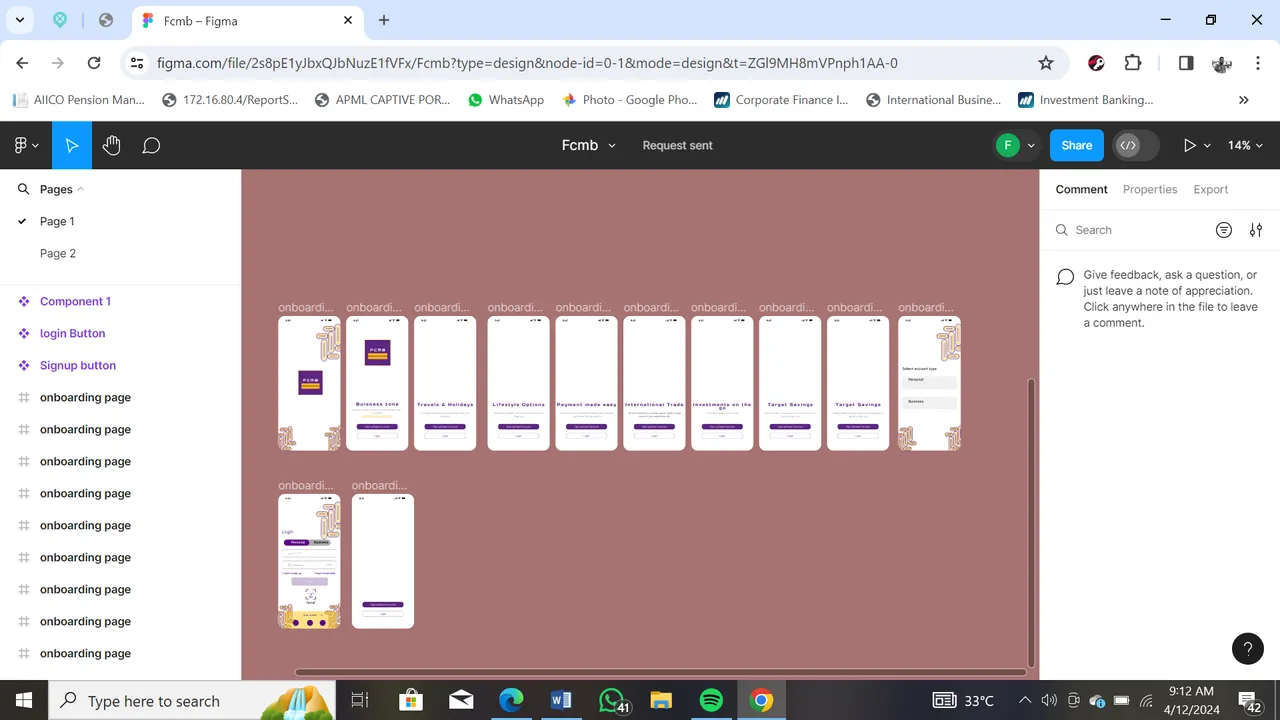1280x720 pixels.
Task: Click the first onboarding page frame icon
Action: [x=24, y=397]
